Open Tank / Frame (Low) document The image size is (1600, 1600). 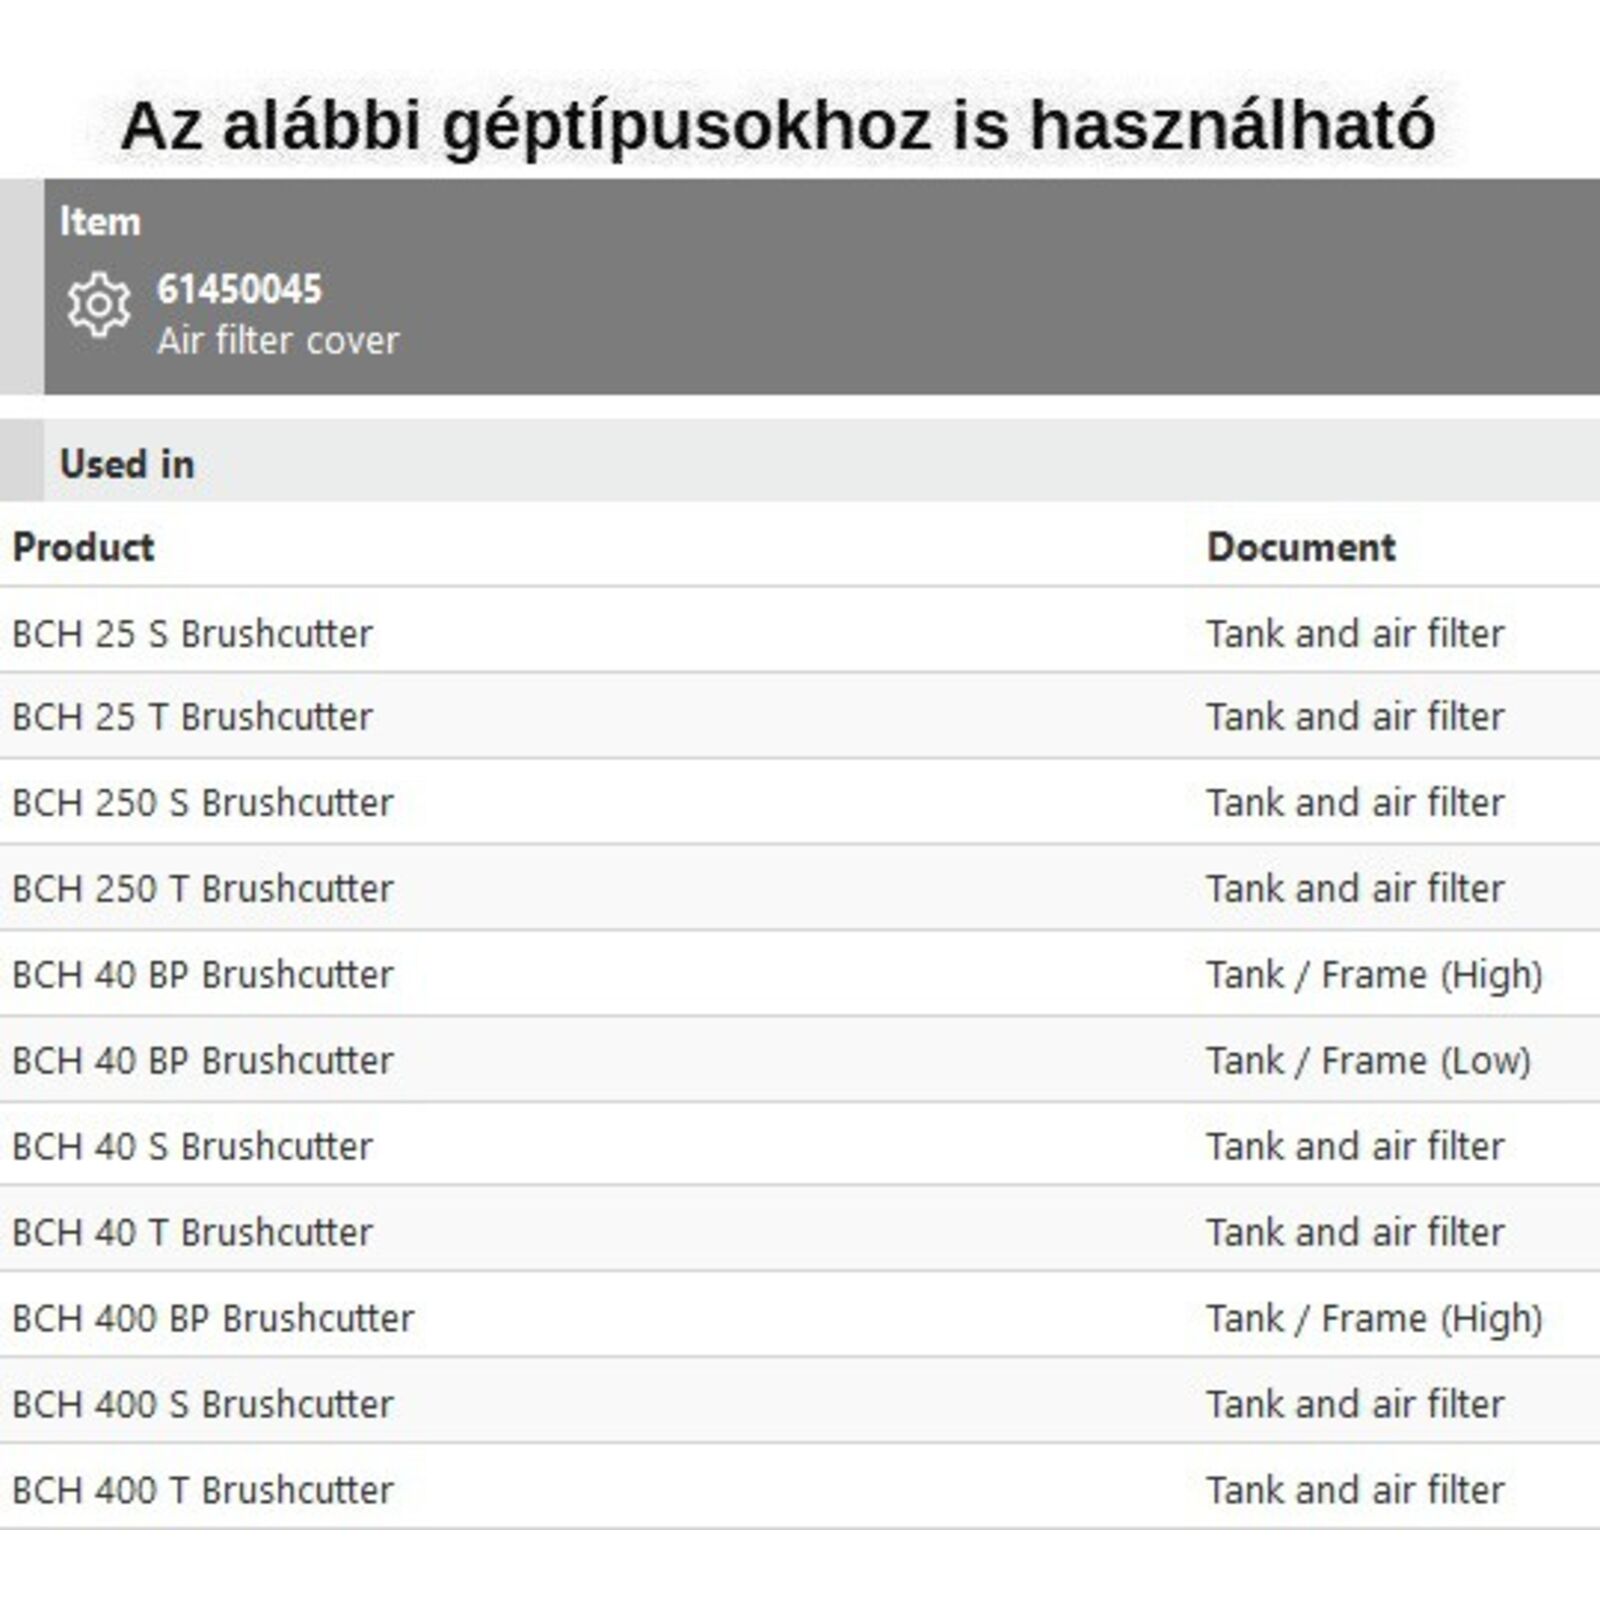coord(1368,1061)
